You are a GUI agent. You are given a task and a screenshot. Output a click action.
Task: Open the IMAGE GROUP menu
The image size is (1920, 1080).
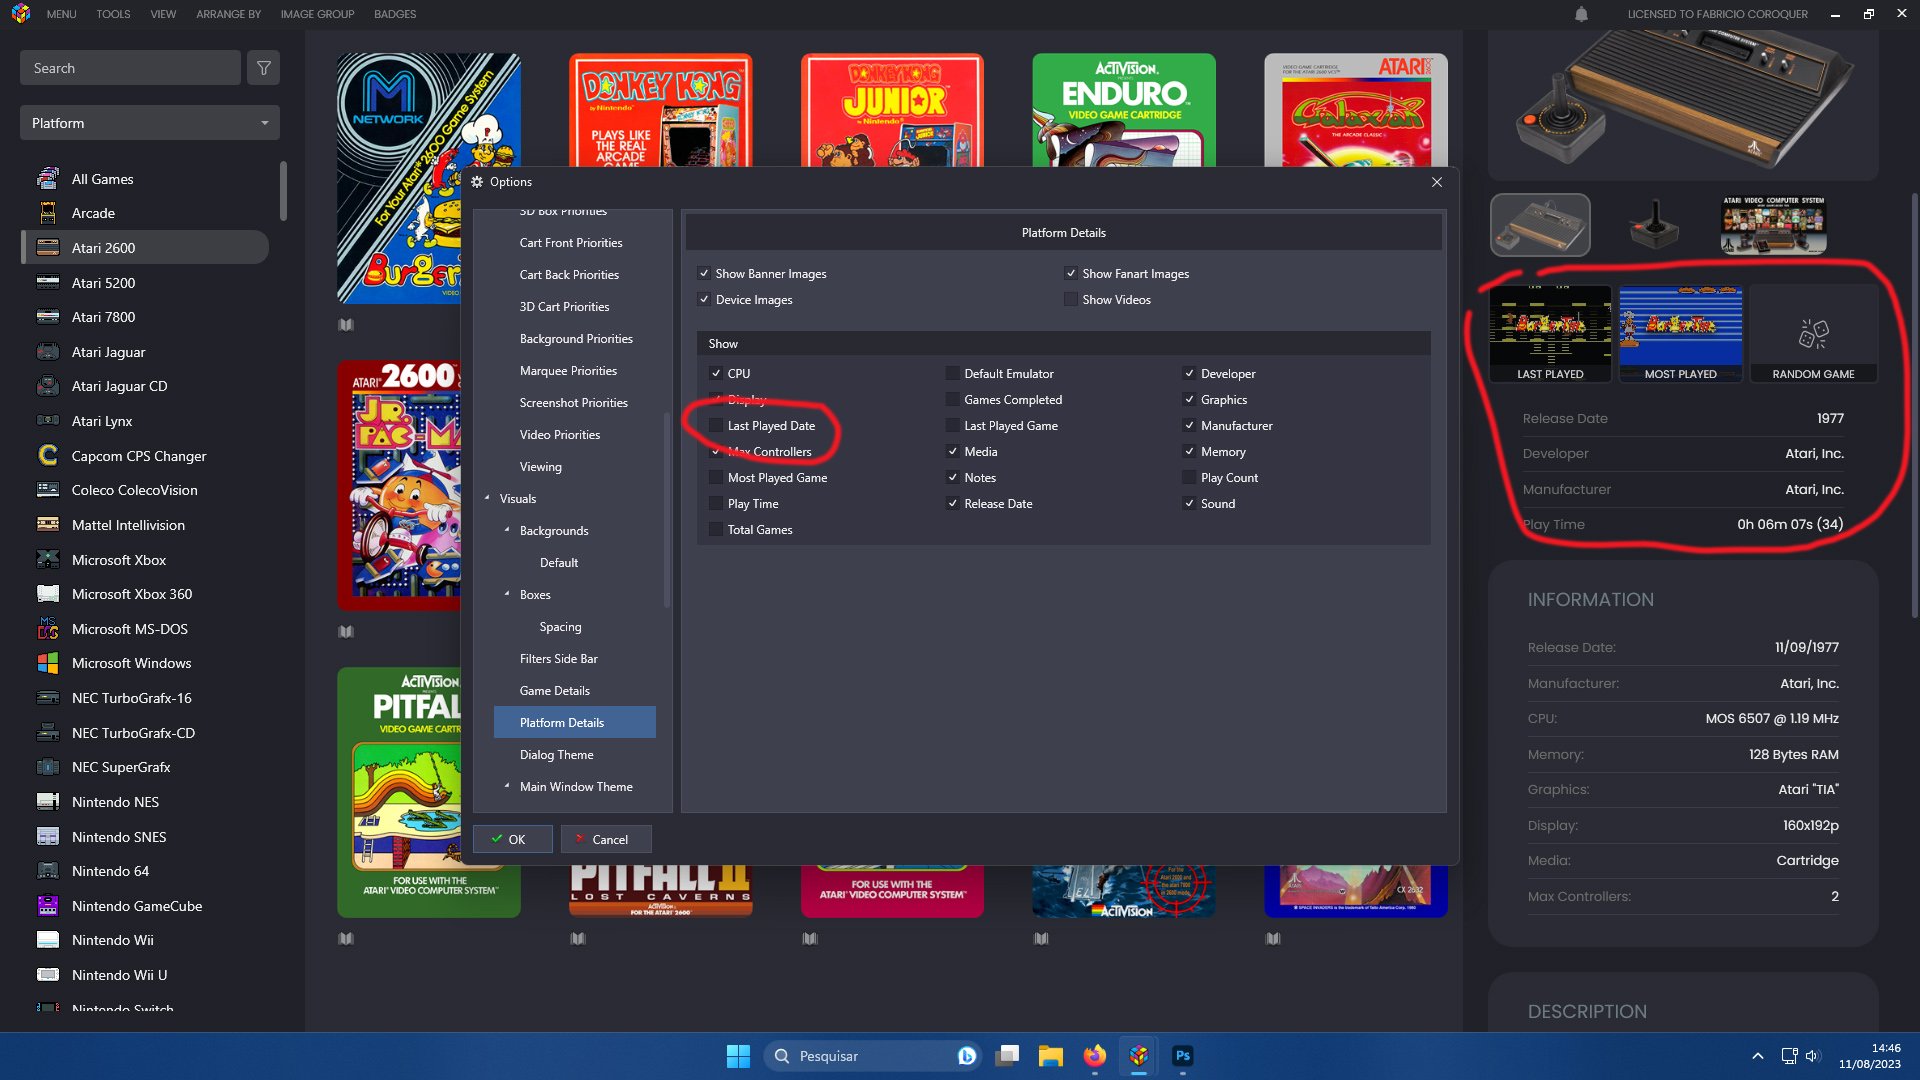(x=317, y=14)
